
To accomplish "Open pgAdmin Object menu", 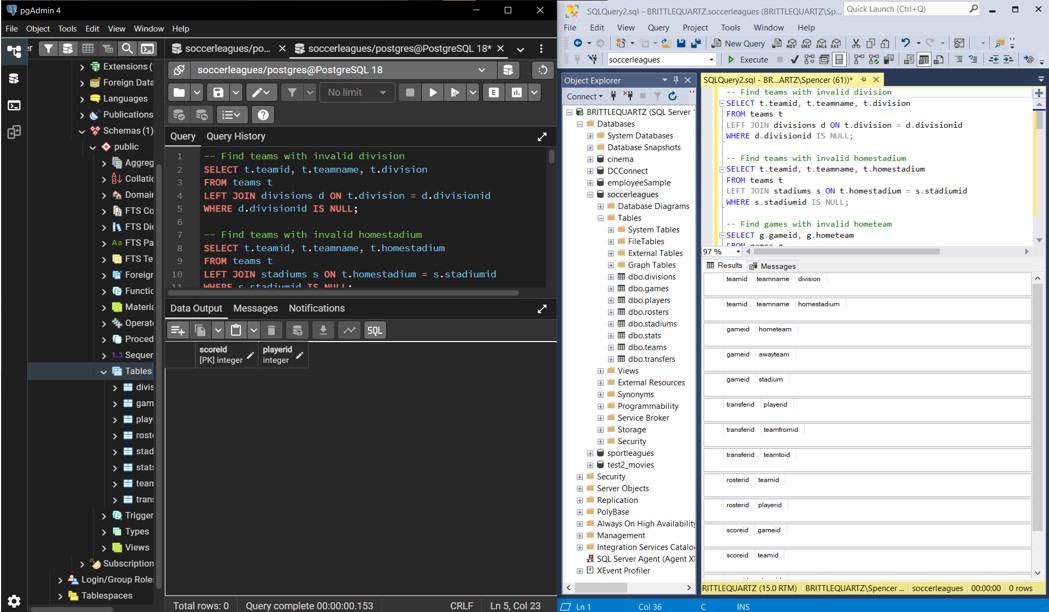I will [37, 29].
